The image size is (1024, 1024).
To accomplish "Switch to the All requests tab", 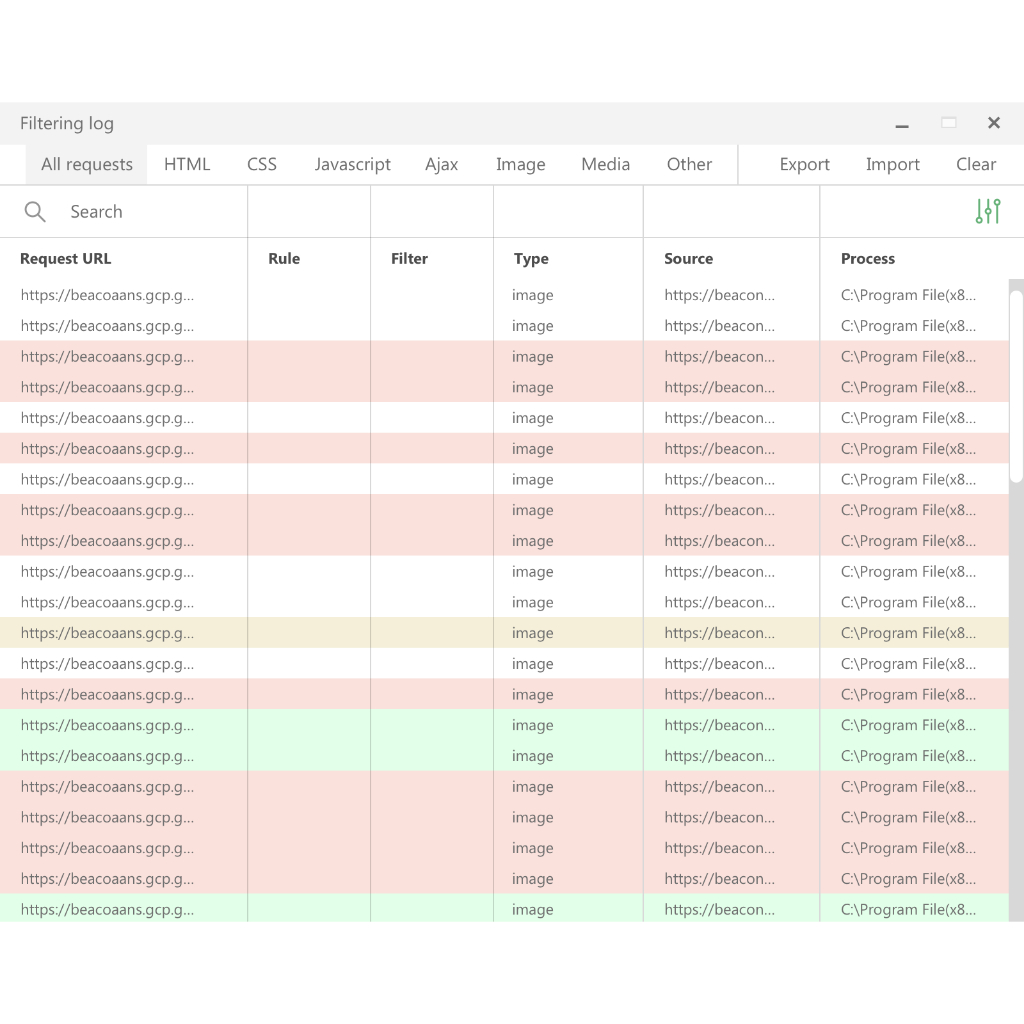I will 87,165.
